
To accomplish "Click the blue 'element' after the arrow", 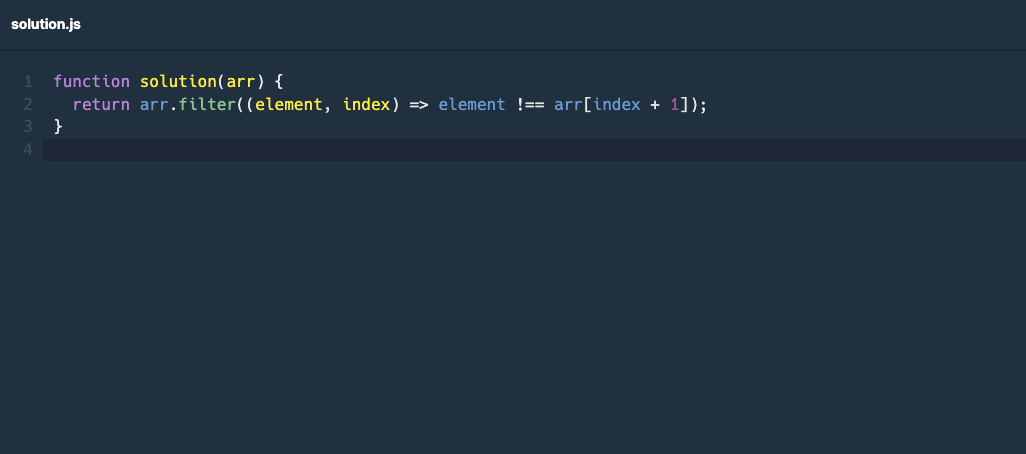I will point(472,104).
